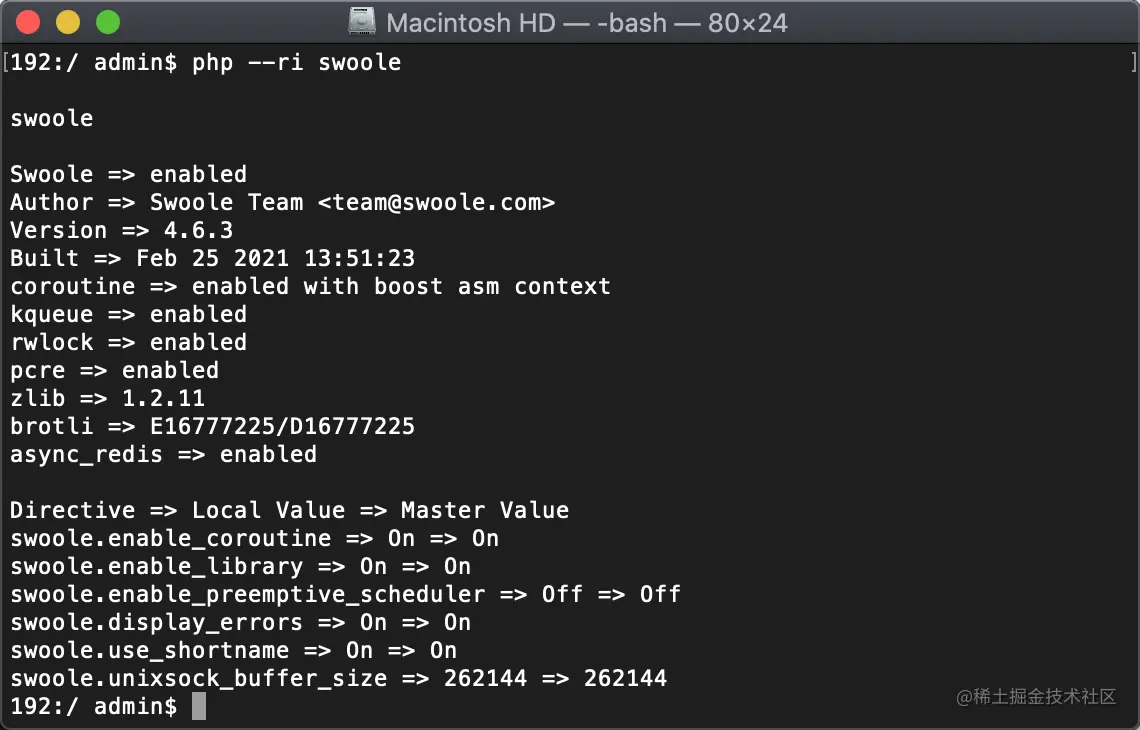Click the brotli E16777225/D16777225 value

282,427
